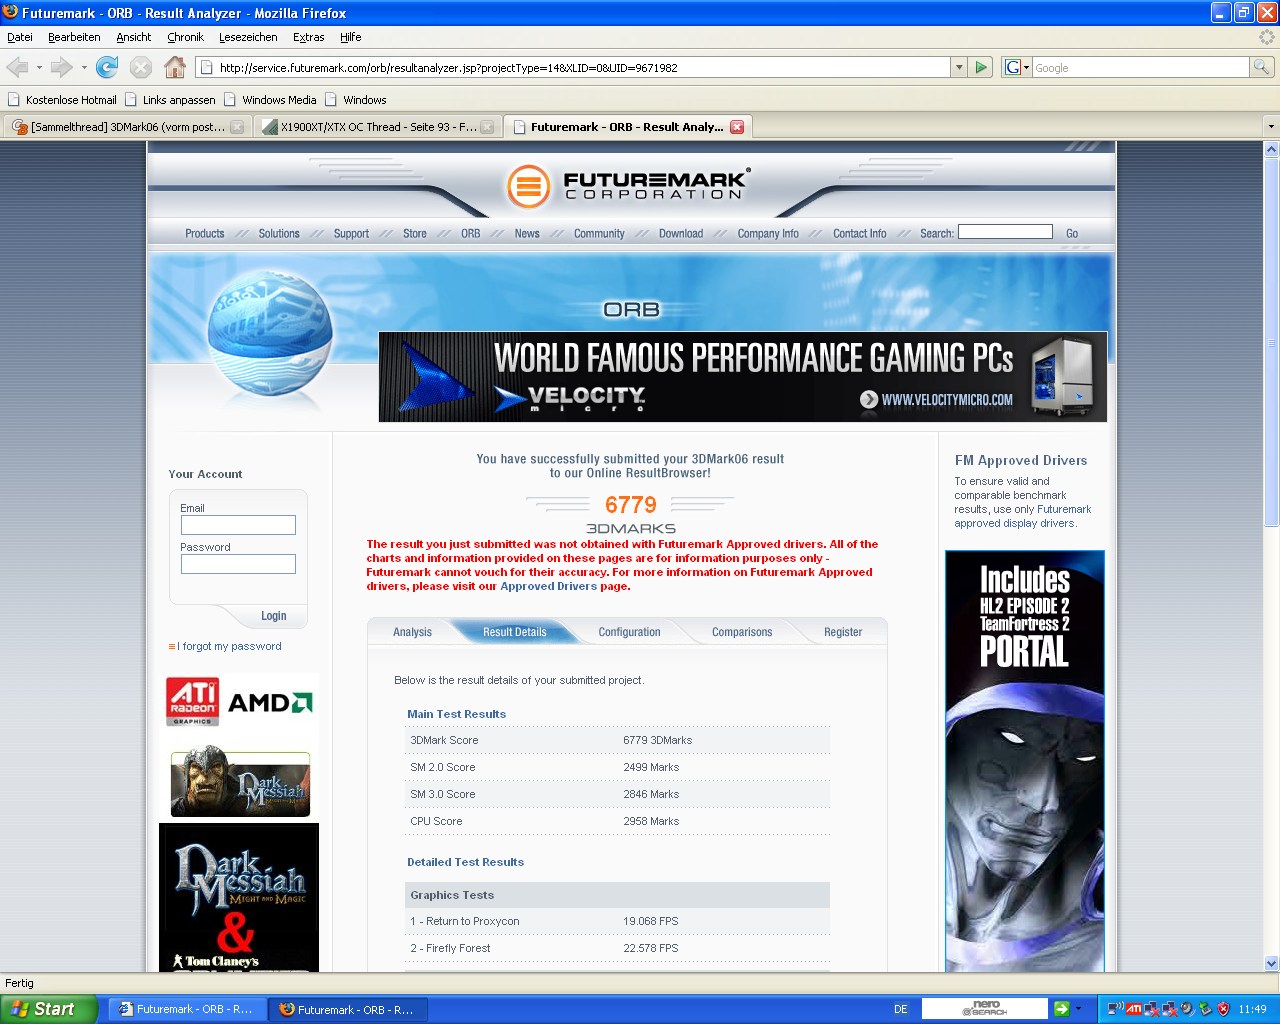Reload the page with the refresh icon
The width and height of the screenshot is (1280, 1024).
[x=107, y=67]
